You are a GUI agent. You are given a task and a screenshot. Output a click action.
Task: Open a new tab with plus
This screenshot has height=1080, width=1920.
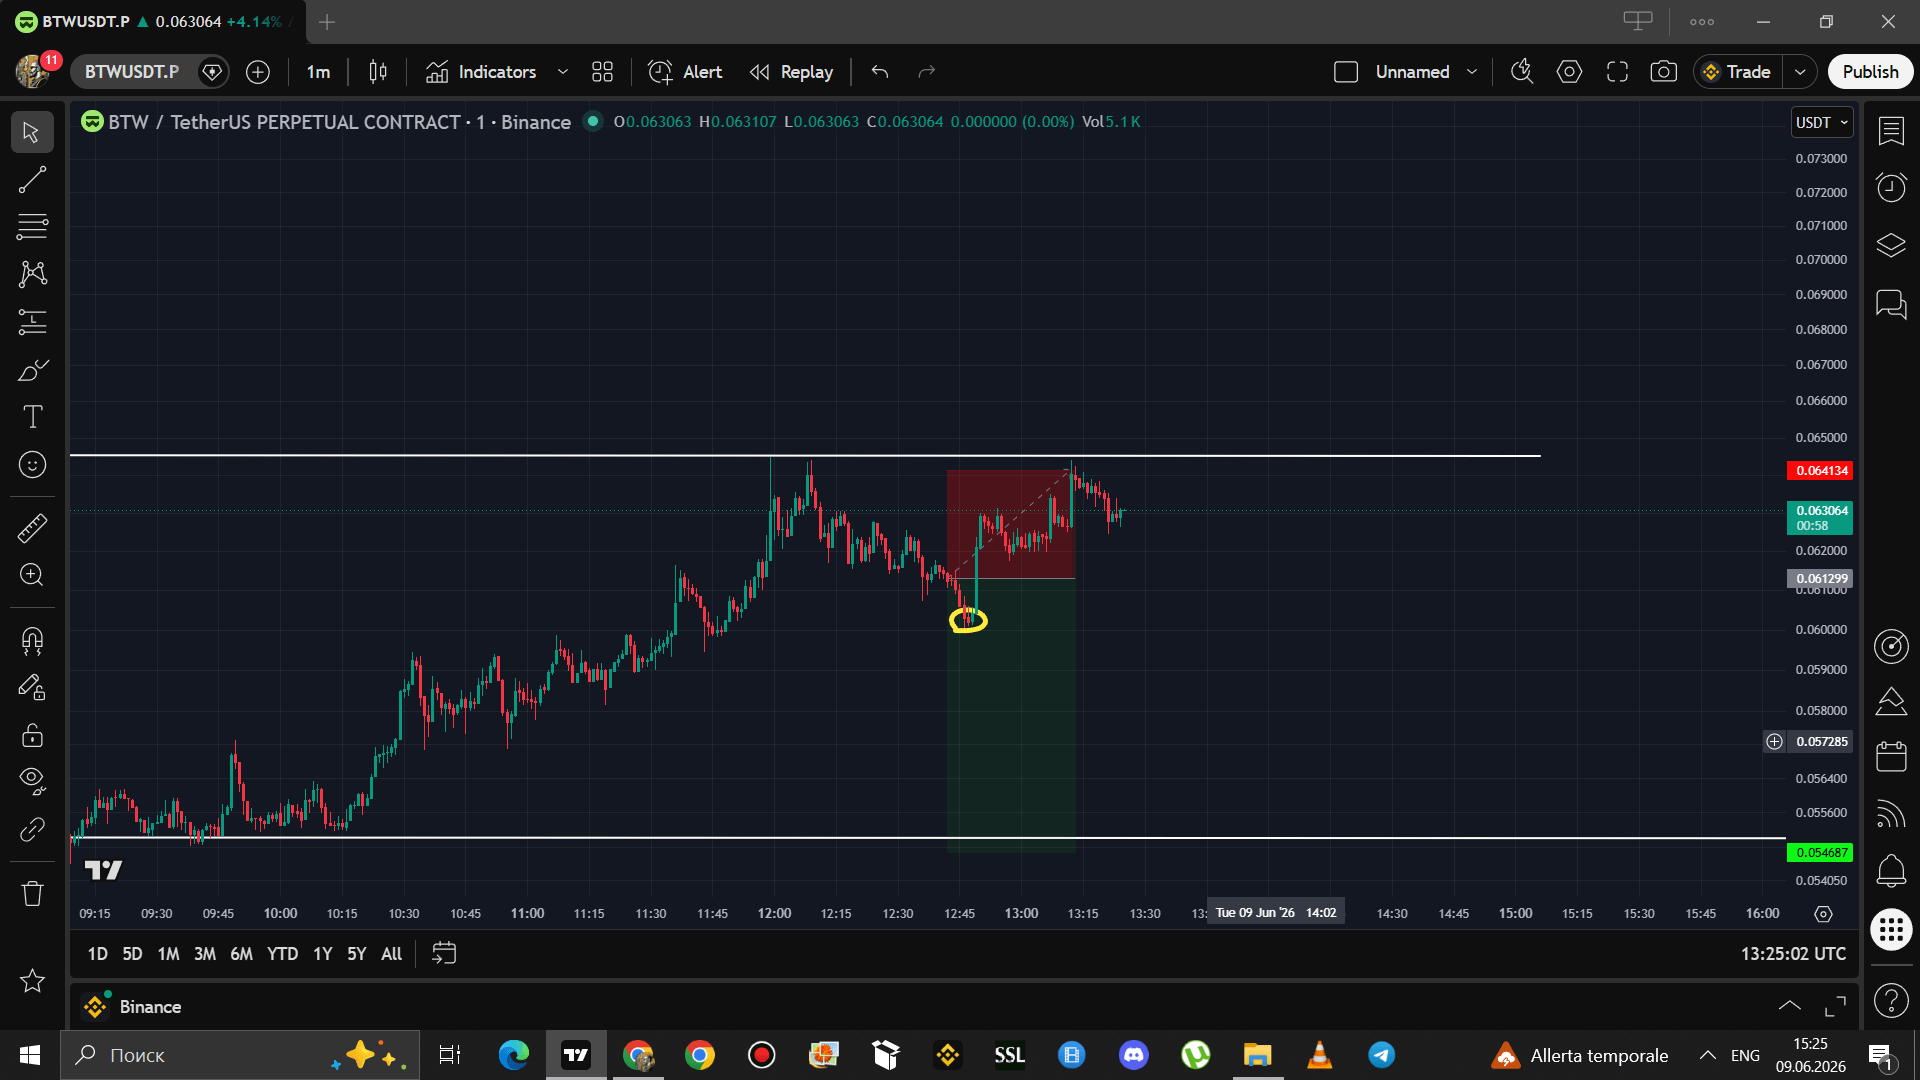click(327, 21)
